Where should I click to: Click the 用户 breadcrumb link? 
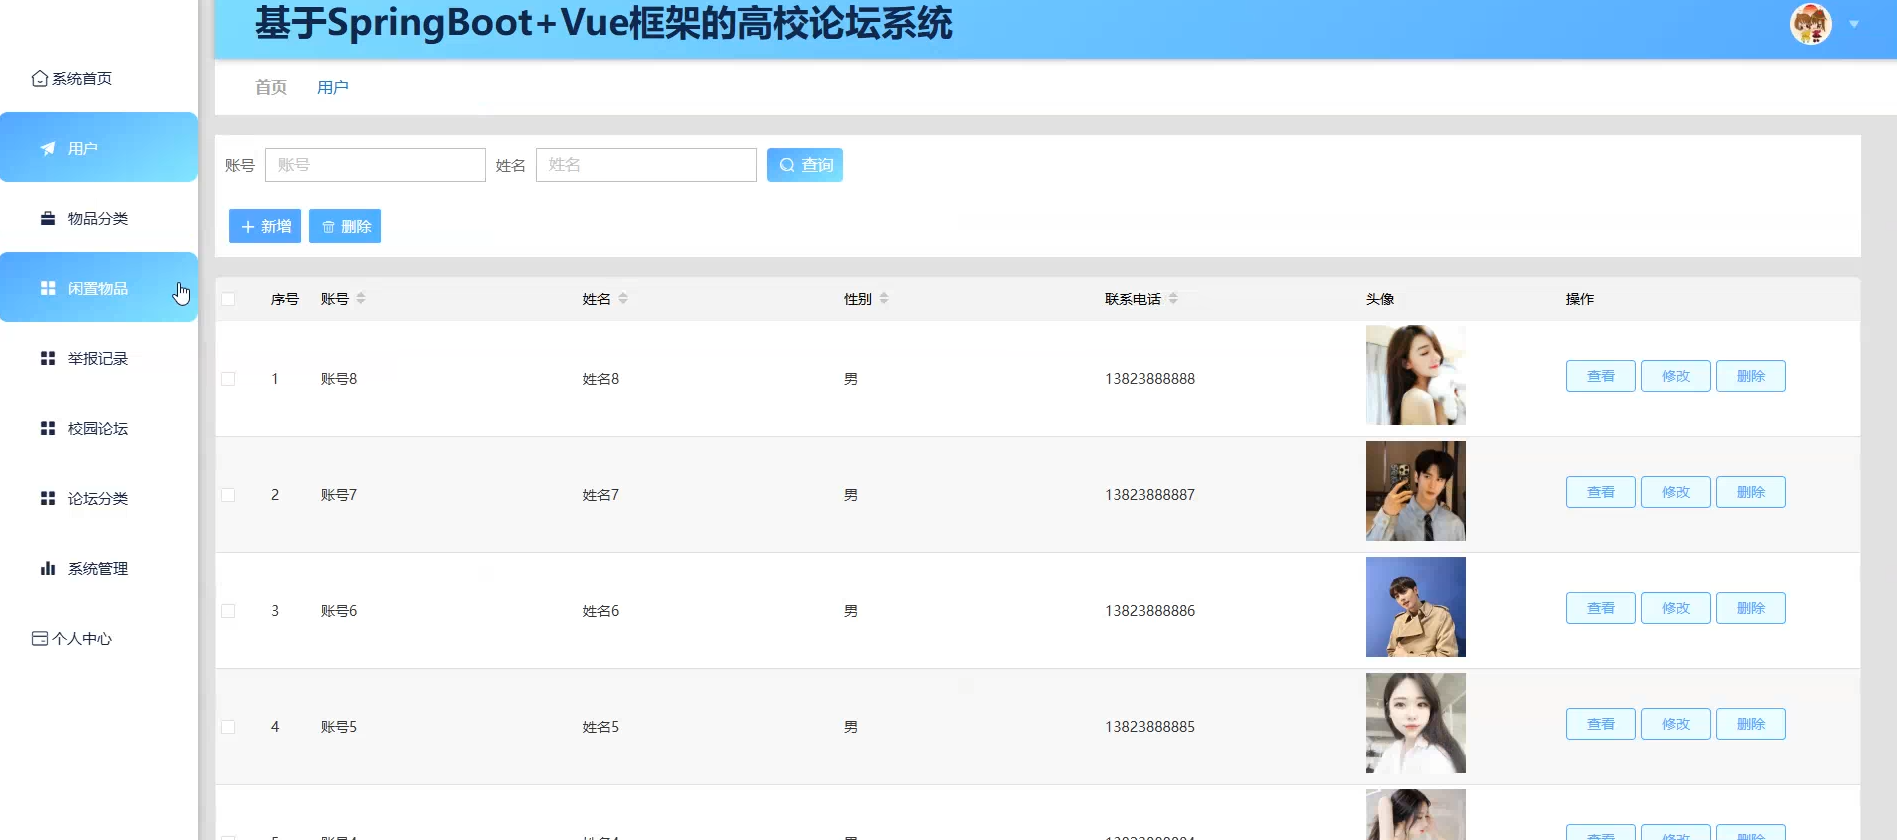[333, 87]
